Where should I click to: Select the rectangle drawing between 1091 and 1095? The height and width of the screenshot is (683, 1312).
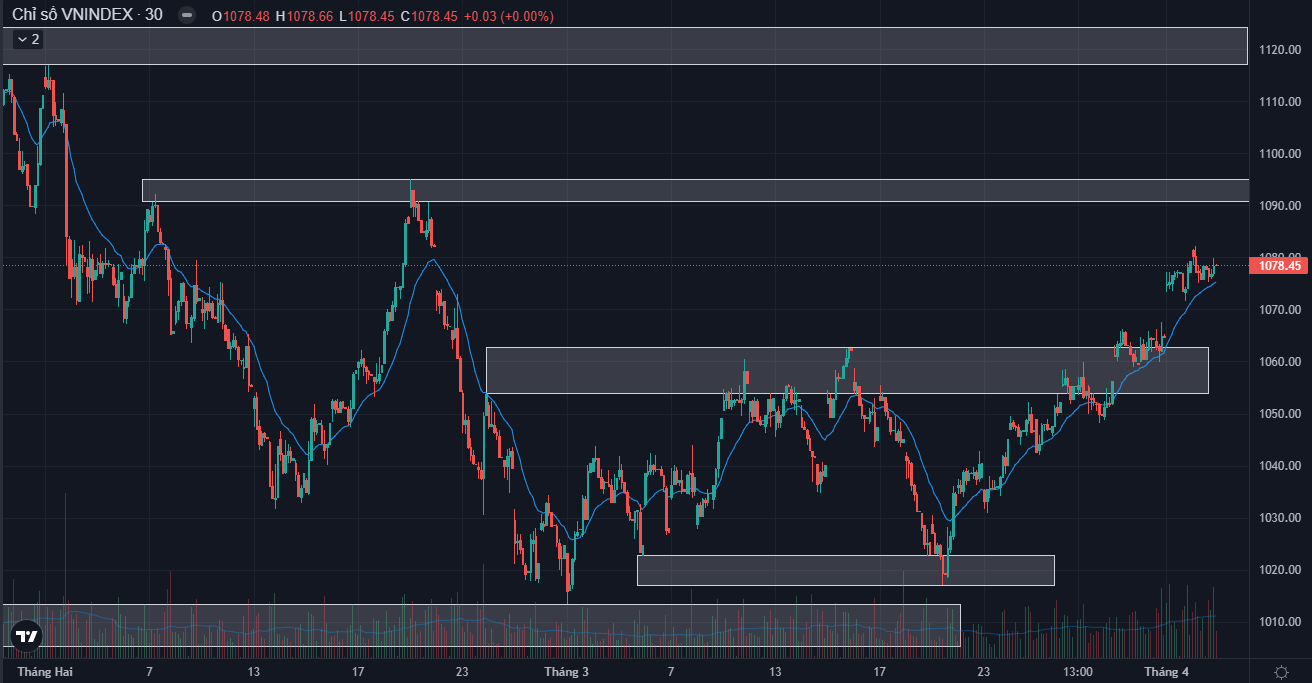click(x=695, y=190)
